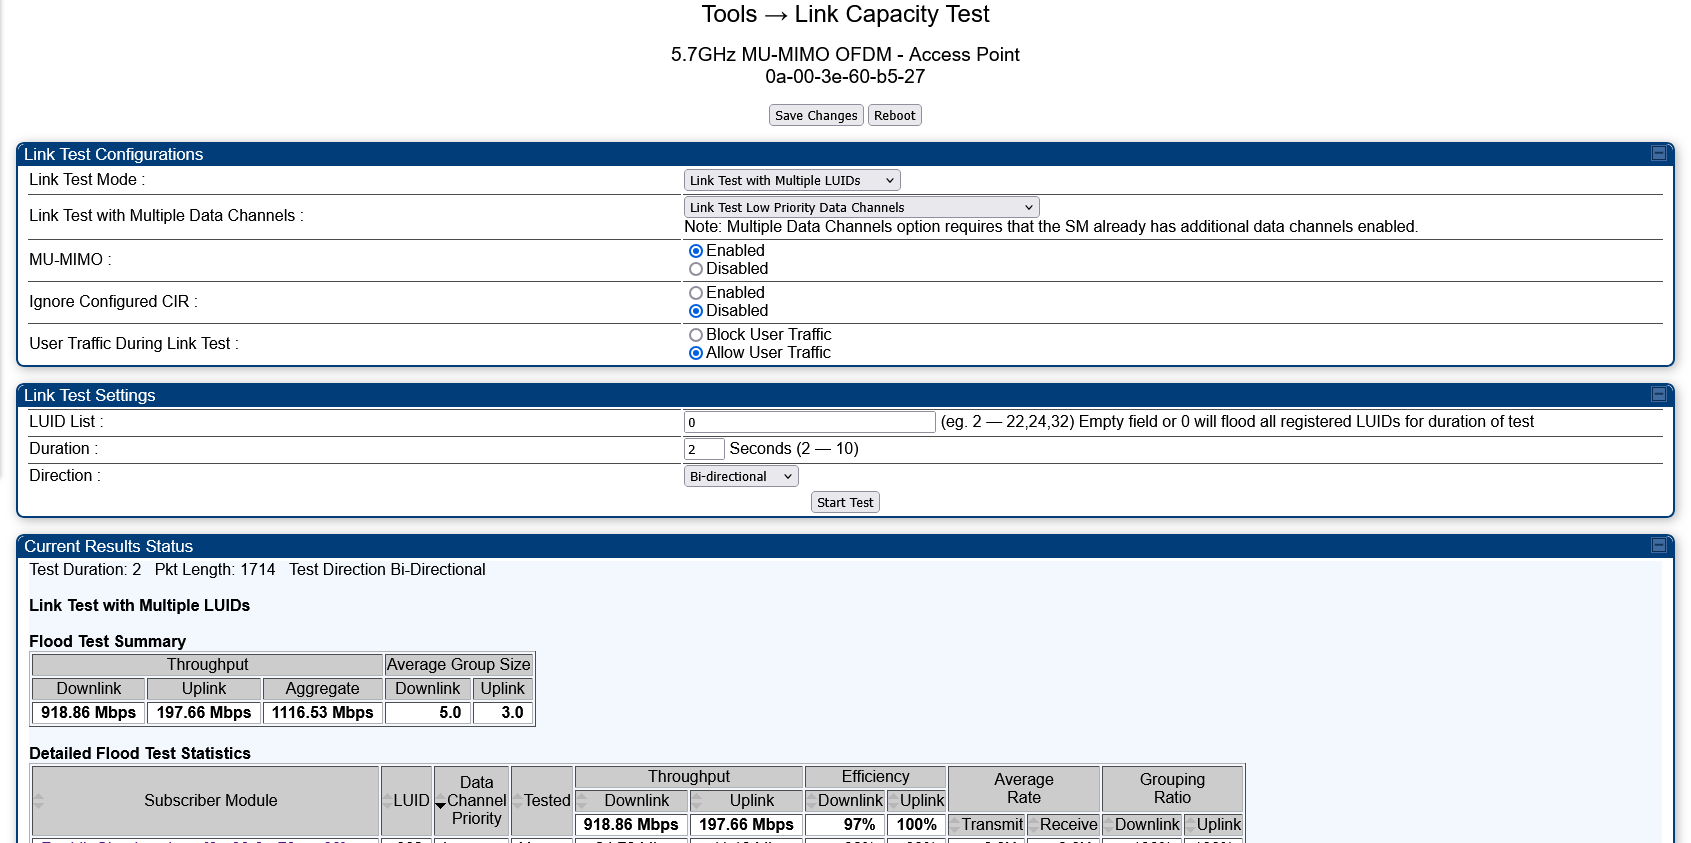The height and width of the screenshot is (843, 1691).
Task: Open the Direction Bi-directional dropdown
Action: click(740, 476)
